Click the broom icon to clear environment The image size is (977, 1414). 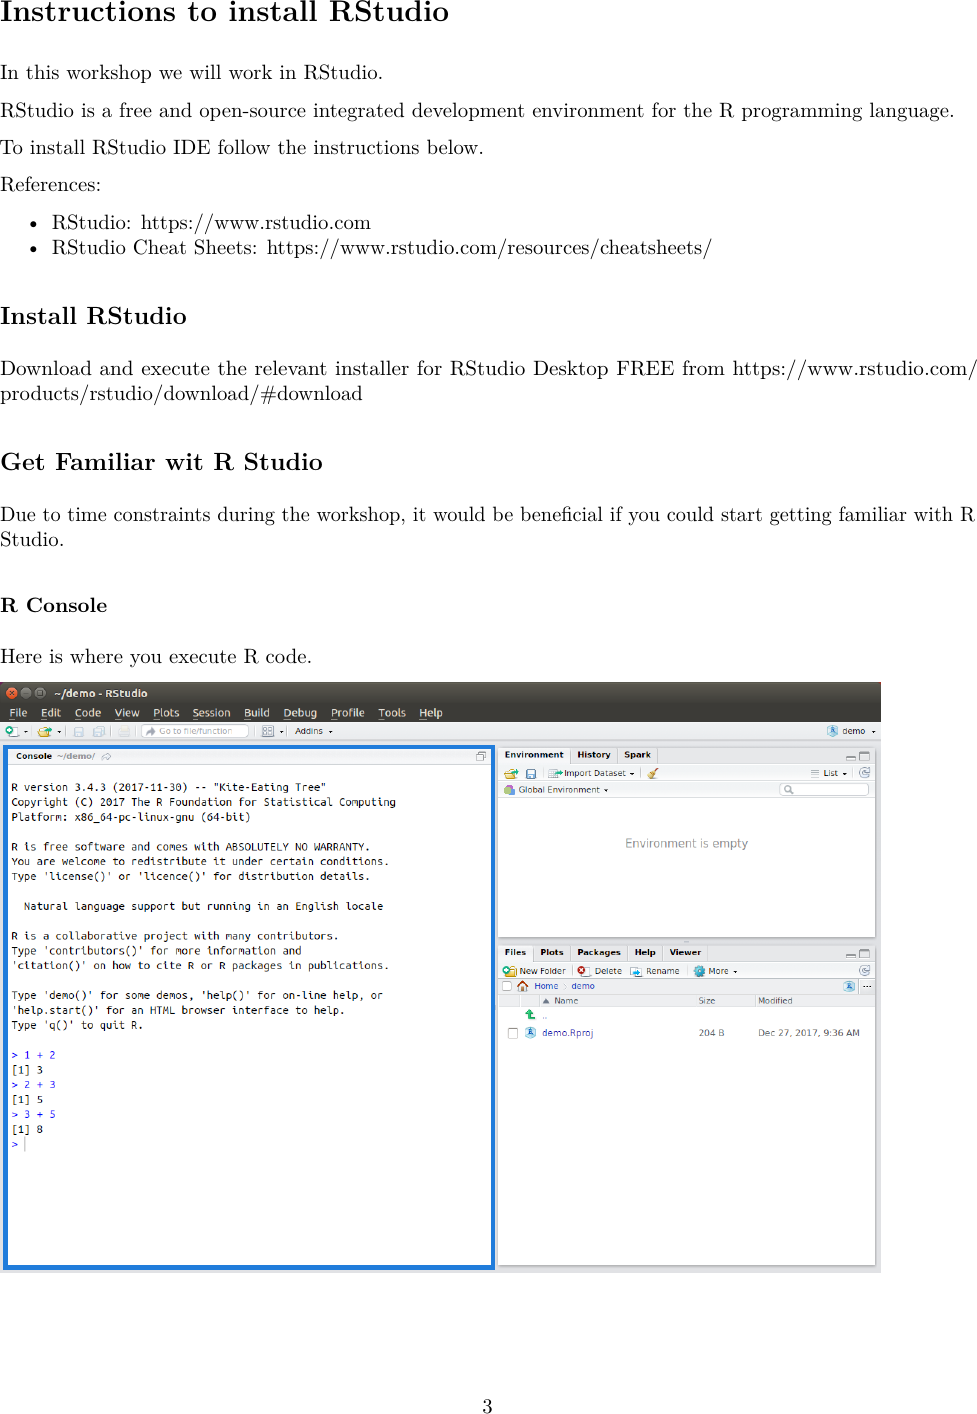(x=653, y=773)
